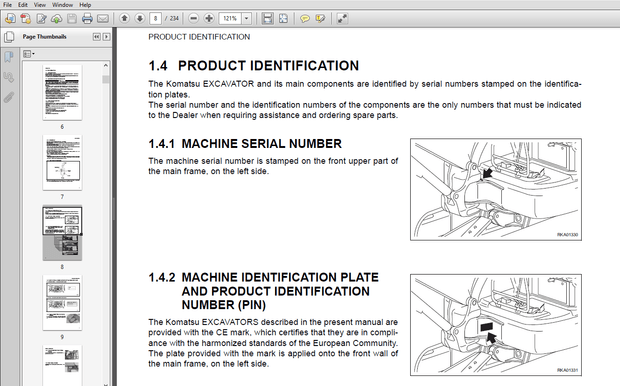The width and height of the screenshot is (620, 386).
Task: Open the zoom level dropdown arrow
Action: click(x=246, y=18)
